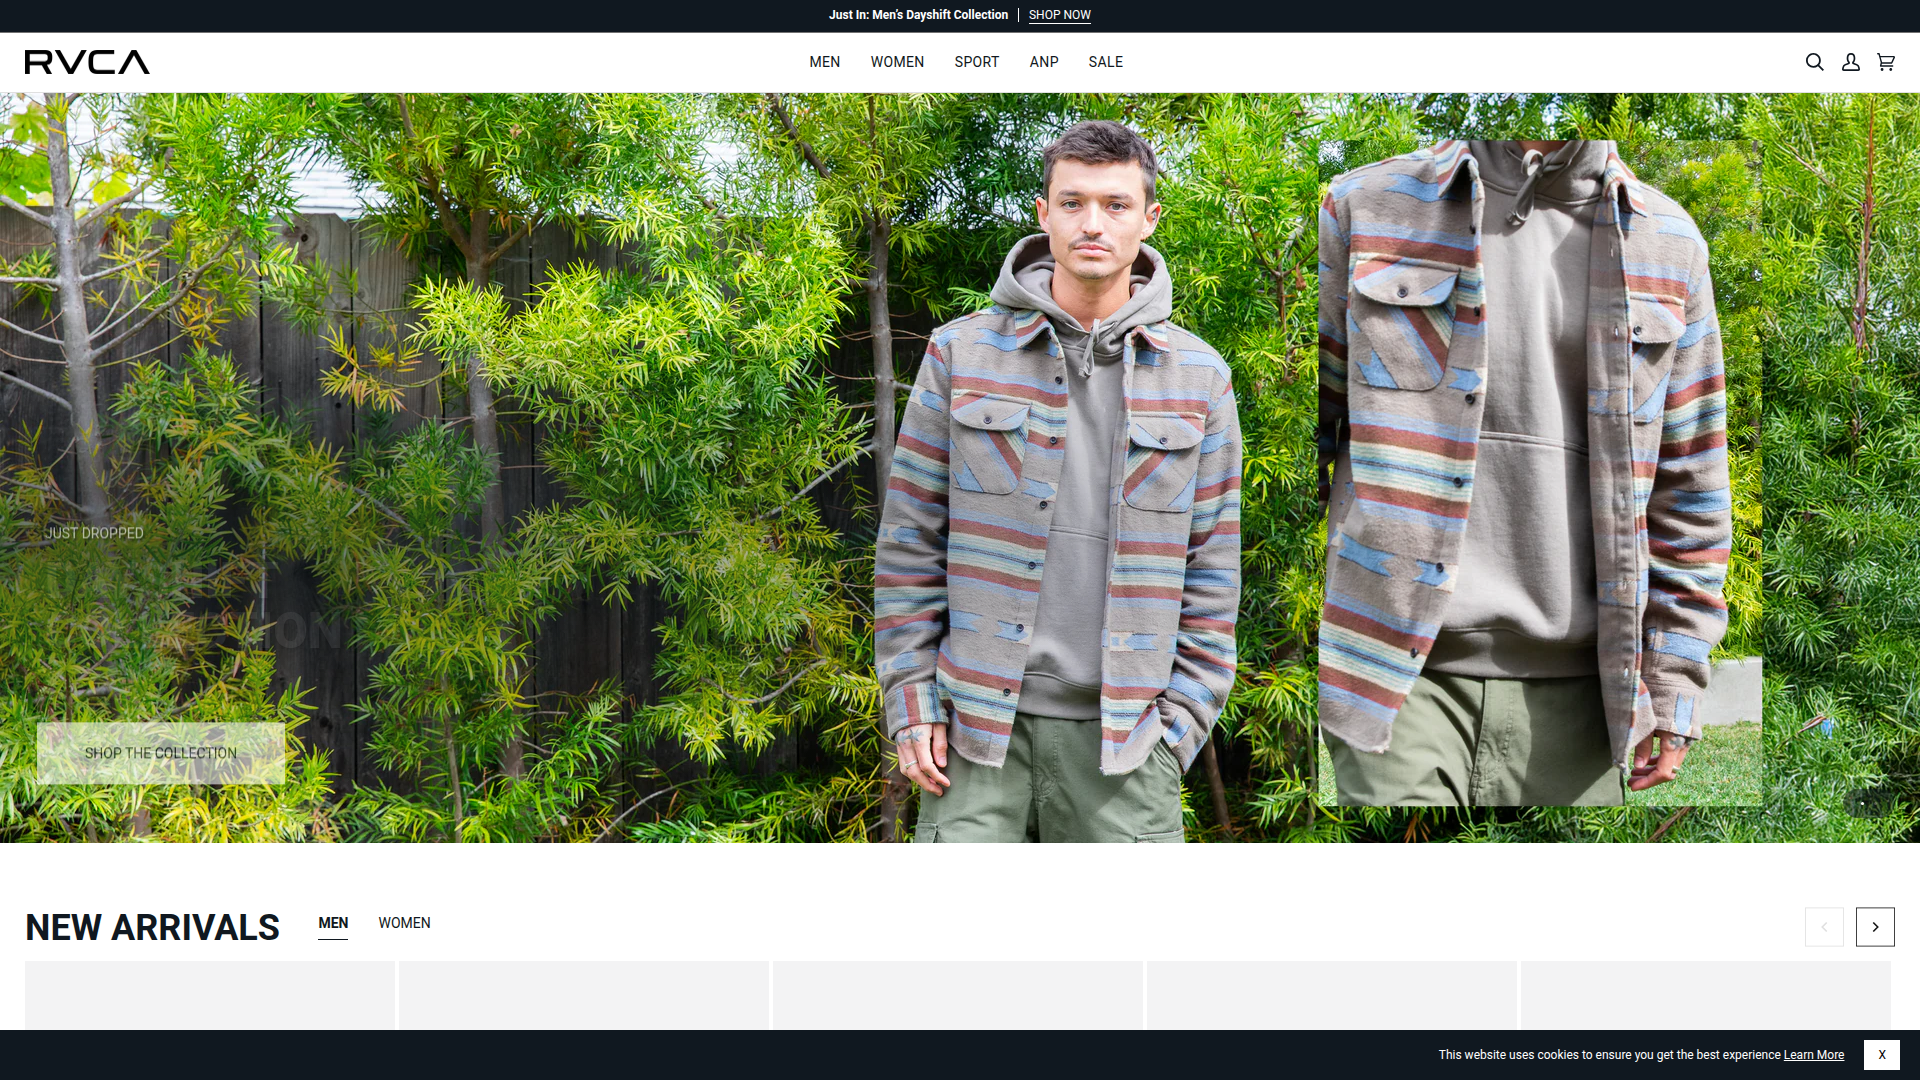Click the SHOP NOW link in banner
1920x1080 pixels.
[1059, 15]
